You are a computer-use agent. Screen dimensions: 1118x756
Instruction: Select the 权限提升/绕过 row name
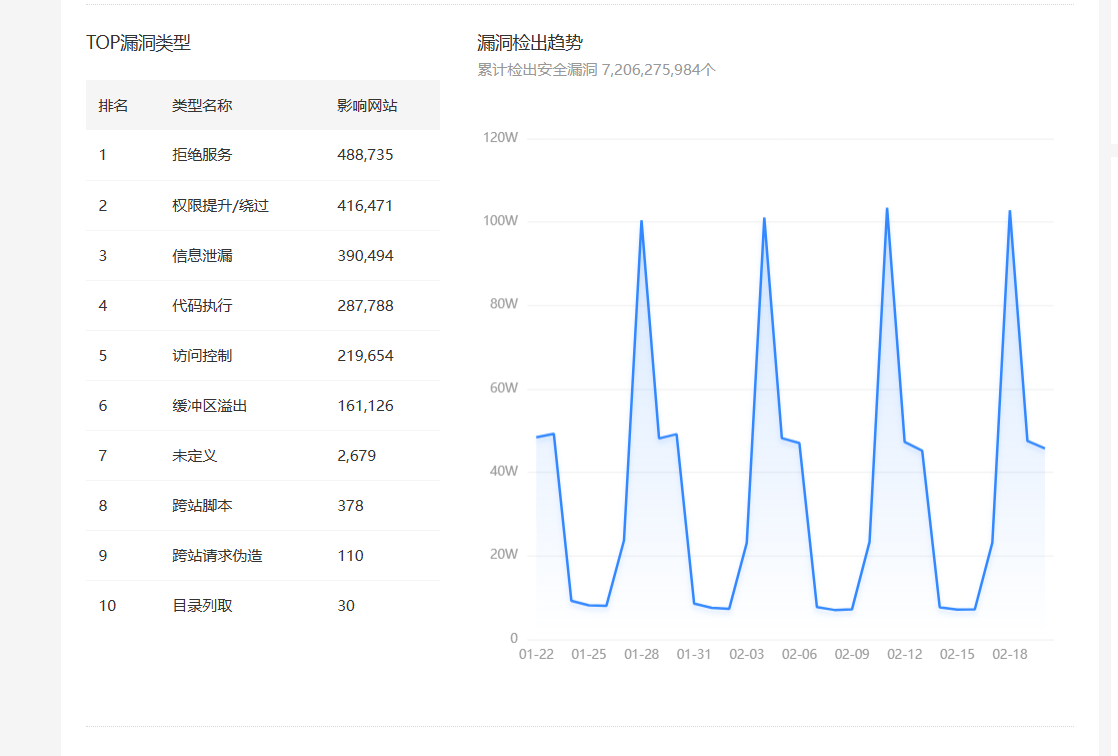pyautogui.click(x=220, y=205)
